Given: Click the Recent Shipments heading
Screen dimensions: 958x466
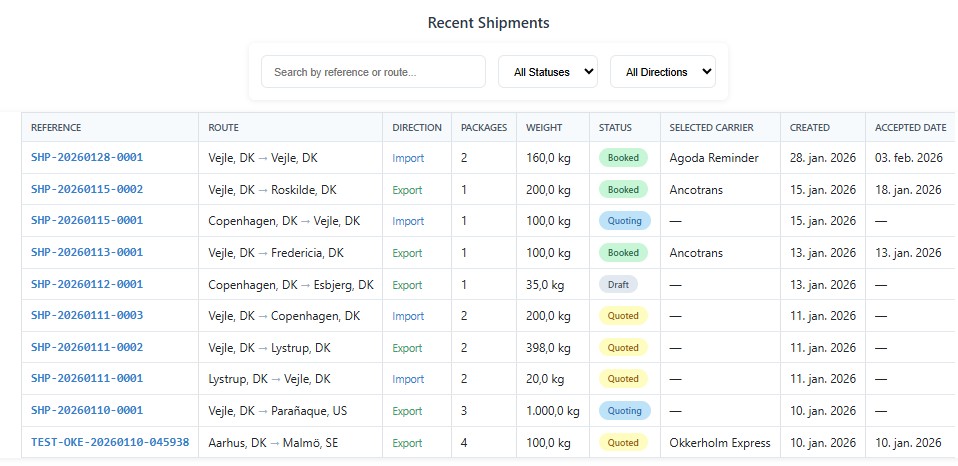Looking at the screenshot, I should tap(488, 23).
